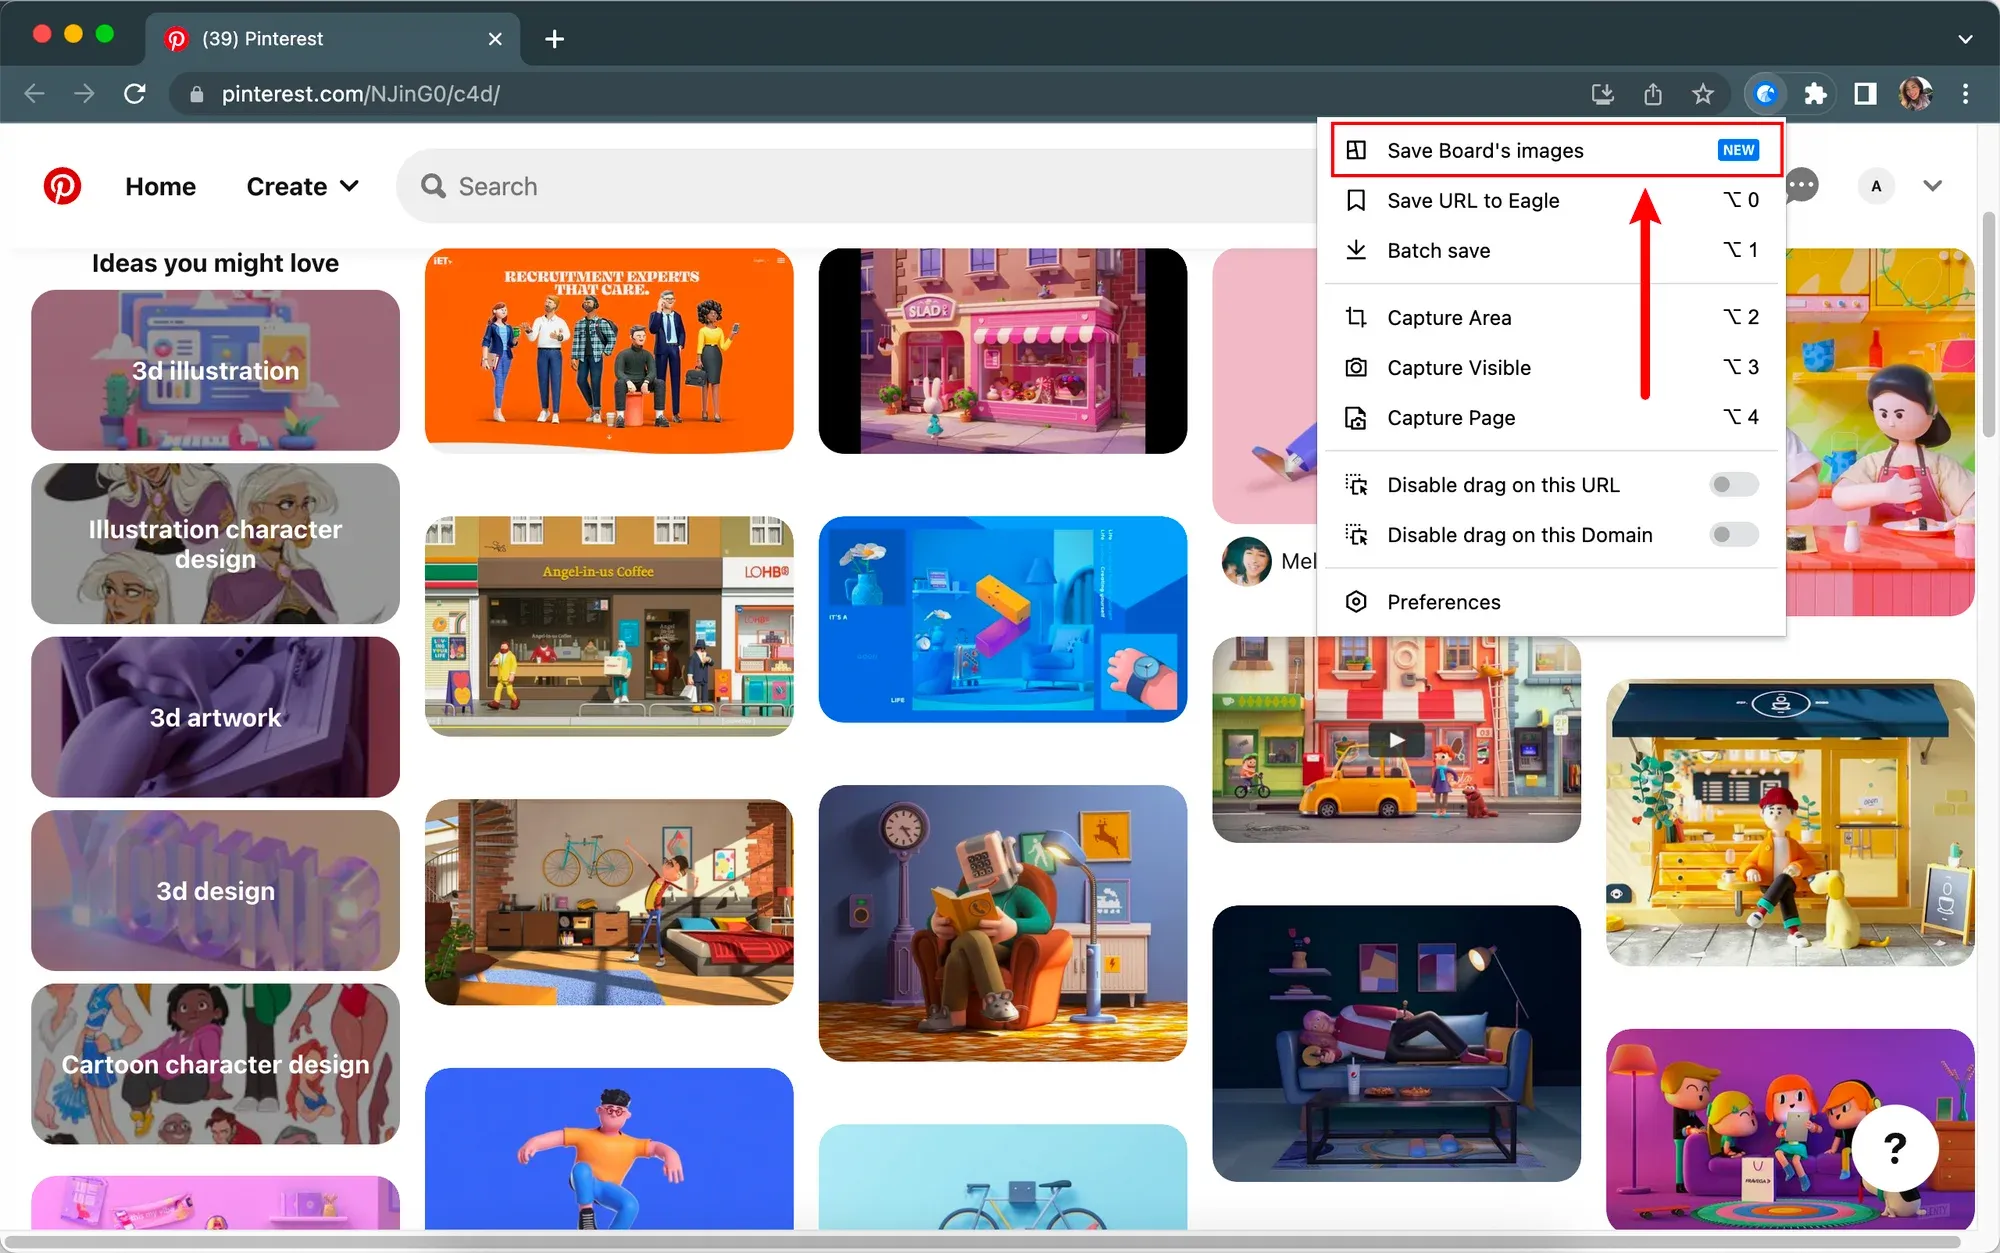Image resolution: width=2000 pixels, height=1253 pixels.
Task: Toggle Disable drag on this Domain
Action: click(x=1734, y=535)
